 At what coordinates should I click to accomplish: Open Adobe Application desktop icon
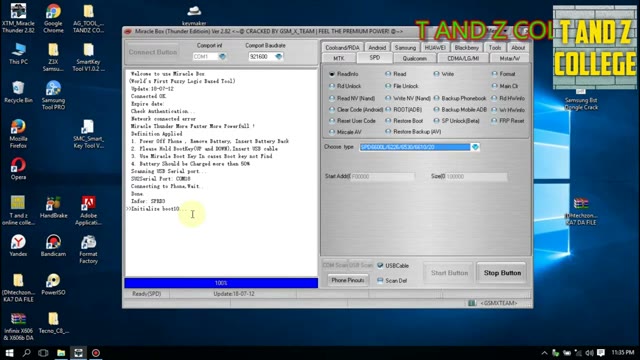pyautogui.click(x=88, y=211)
